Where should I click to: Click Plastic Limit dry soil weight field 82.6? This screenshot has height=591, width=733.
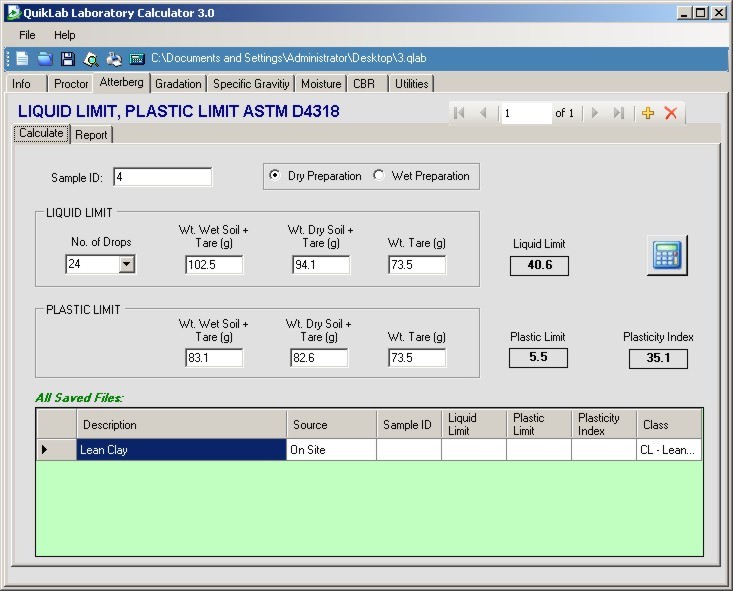319,358
